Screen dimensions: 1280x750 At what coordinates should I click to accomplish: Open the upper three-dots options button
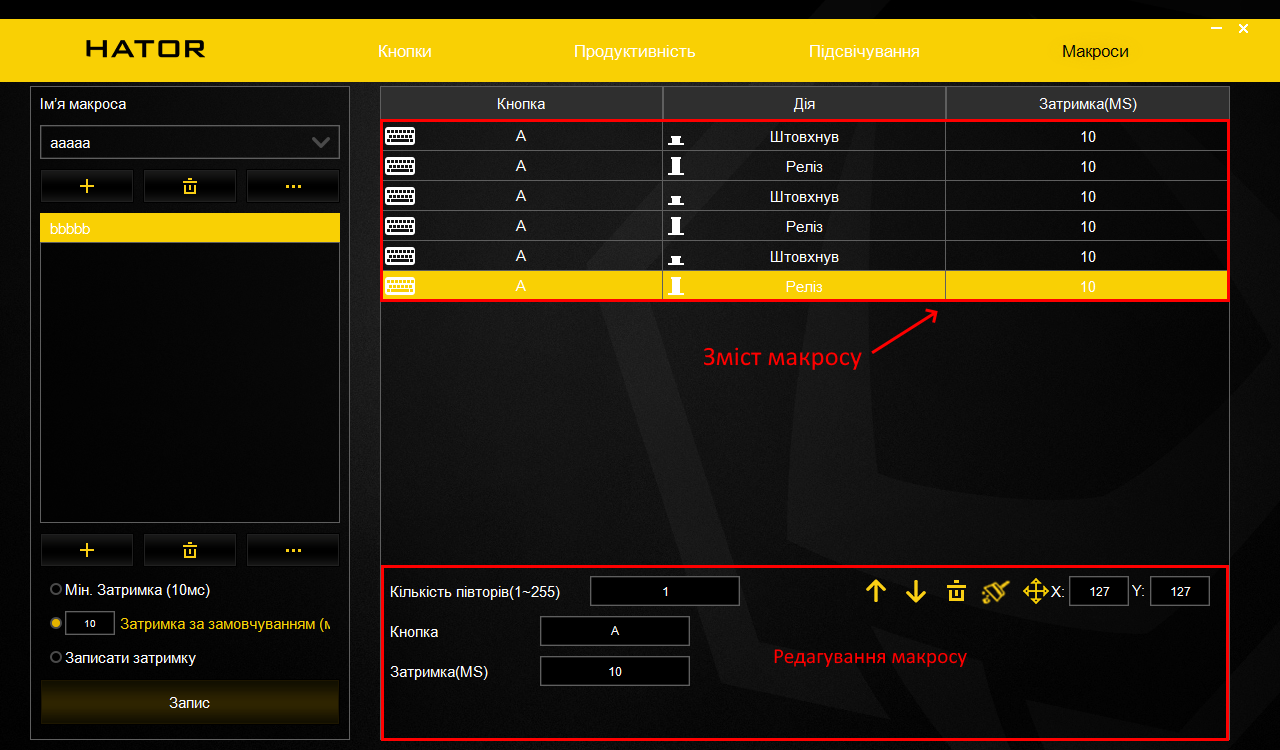pos(293,186)
